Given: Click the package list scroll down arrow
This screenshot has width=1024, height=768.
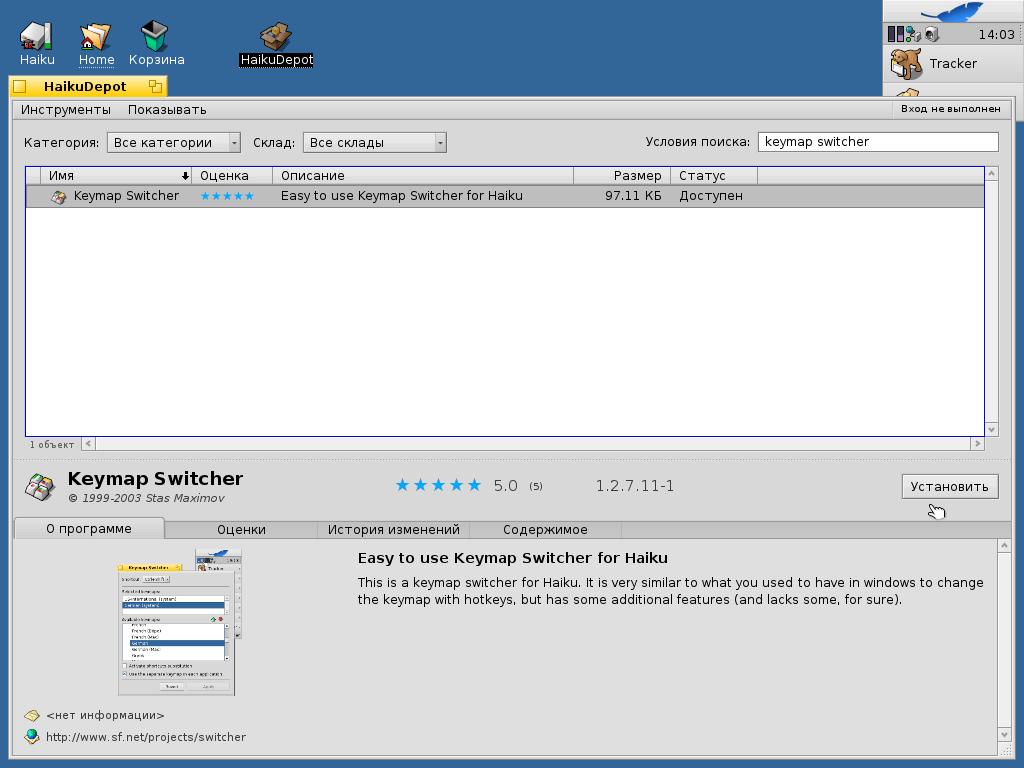Looking at the screenshot, I should [991, 430].
